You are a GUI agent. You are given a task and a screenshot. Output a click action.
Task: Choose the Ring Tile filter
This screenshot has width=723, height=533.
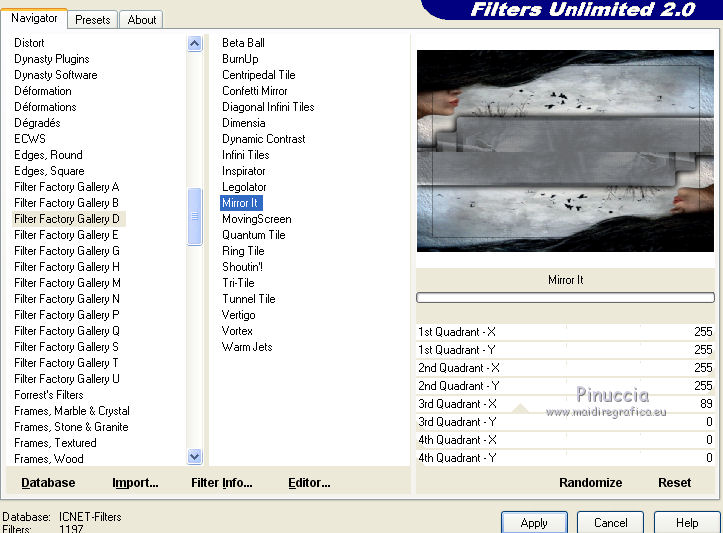(243, 251)
